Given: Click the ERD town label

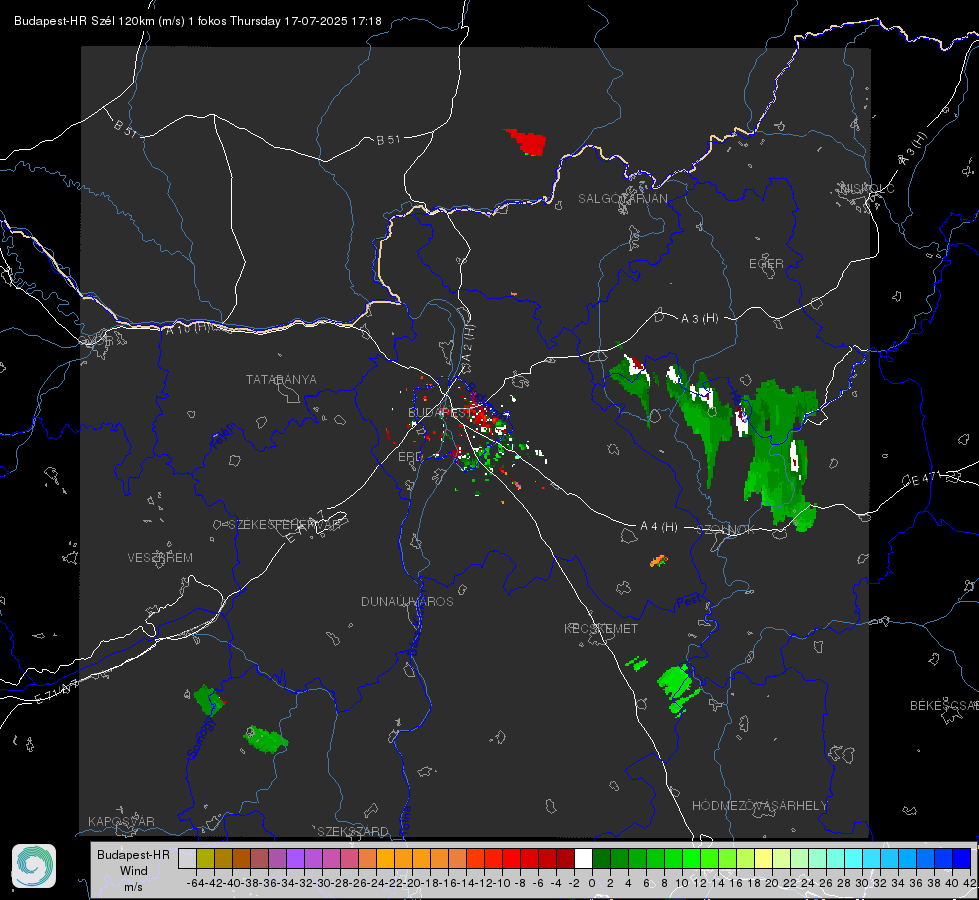Looking at the screenshot, I should pos(410,457).
